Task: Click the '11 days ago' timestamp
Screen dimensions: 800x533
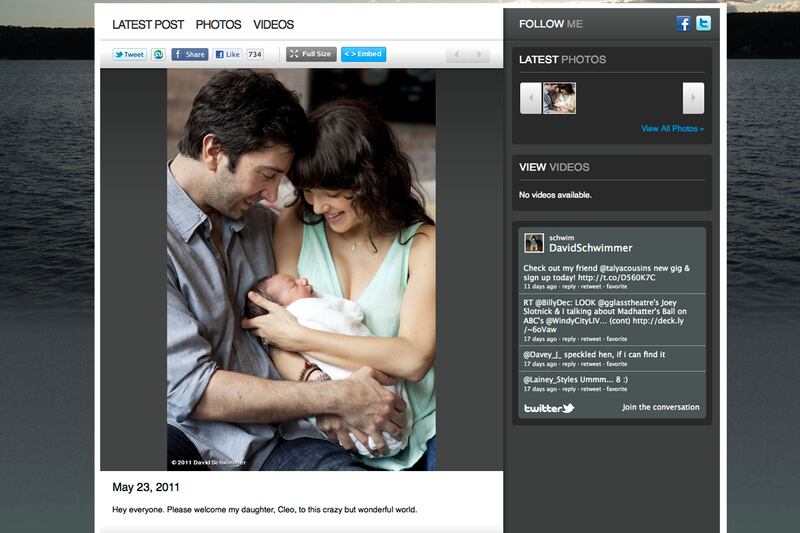Action: pos(540,287)
